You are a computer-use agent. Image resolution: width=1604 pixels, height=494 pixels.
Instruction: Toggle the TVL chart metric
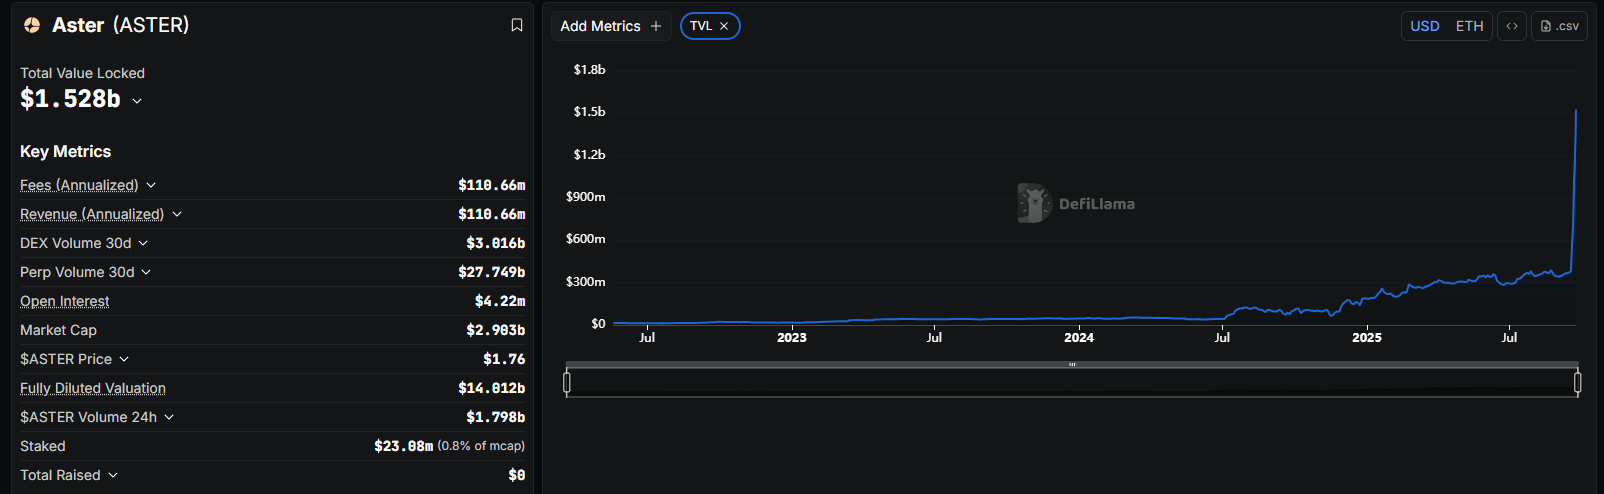coord(701,26)
